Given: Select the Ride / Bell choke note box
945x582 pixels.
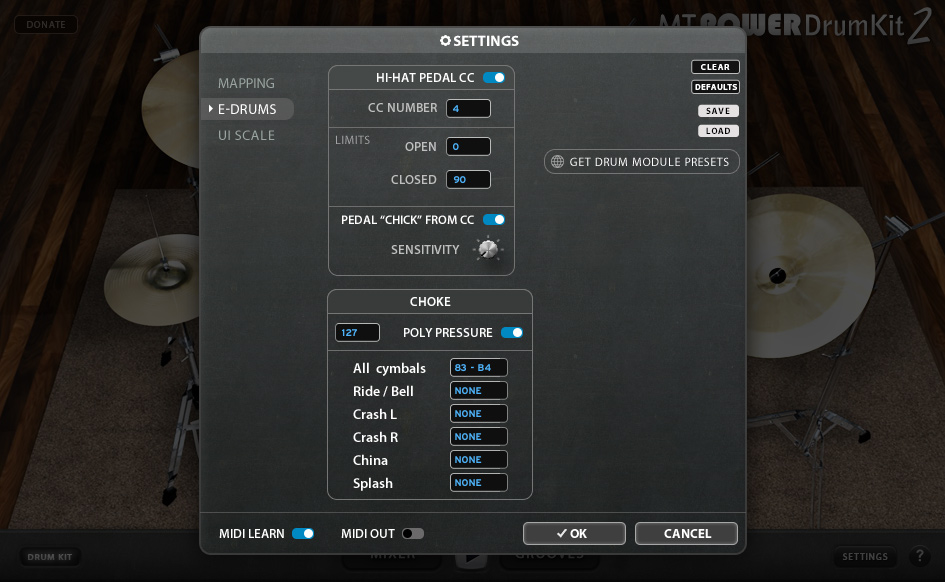Looking at the screenshot, I should tap(479, 390).
